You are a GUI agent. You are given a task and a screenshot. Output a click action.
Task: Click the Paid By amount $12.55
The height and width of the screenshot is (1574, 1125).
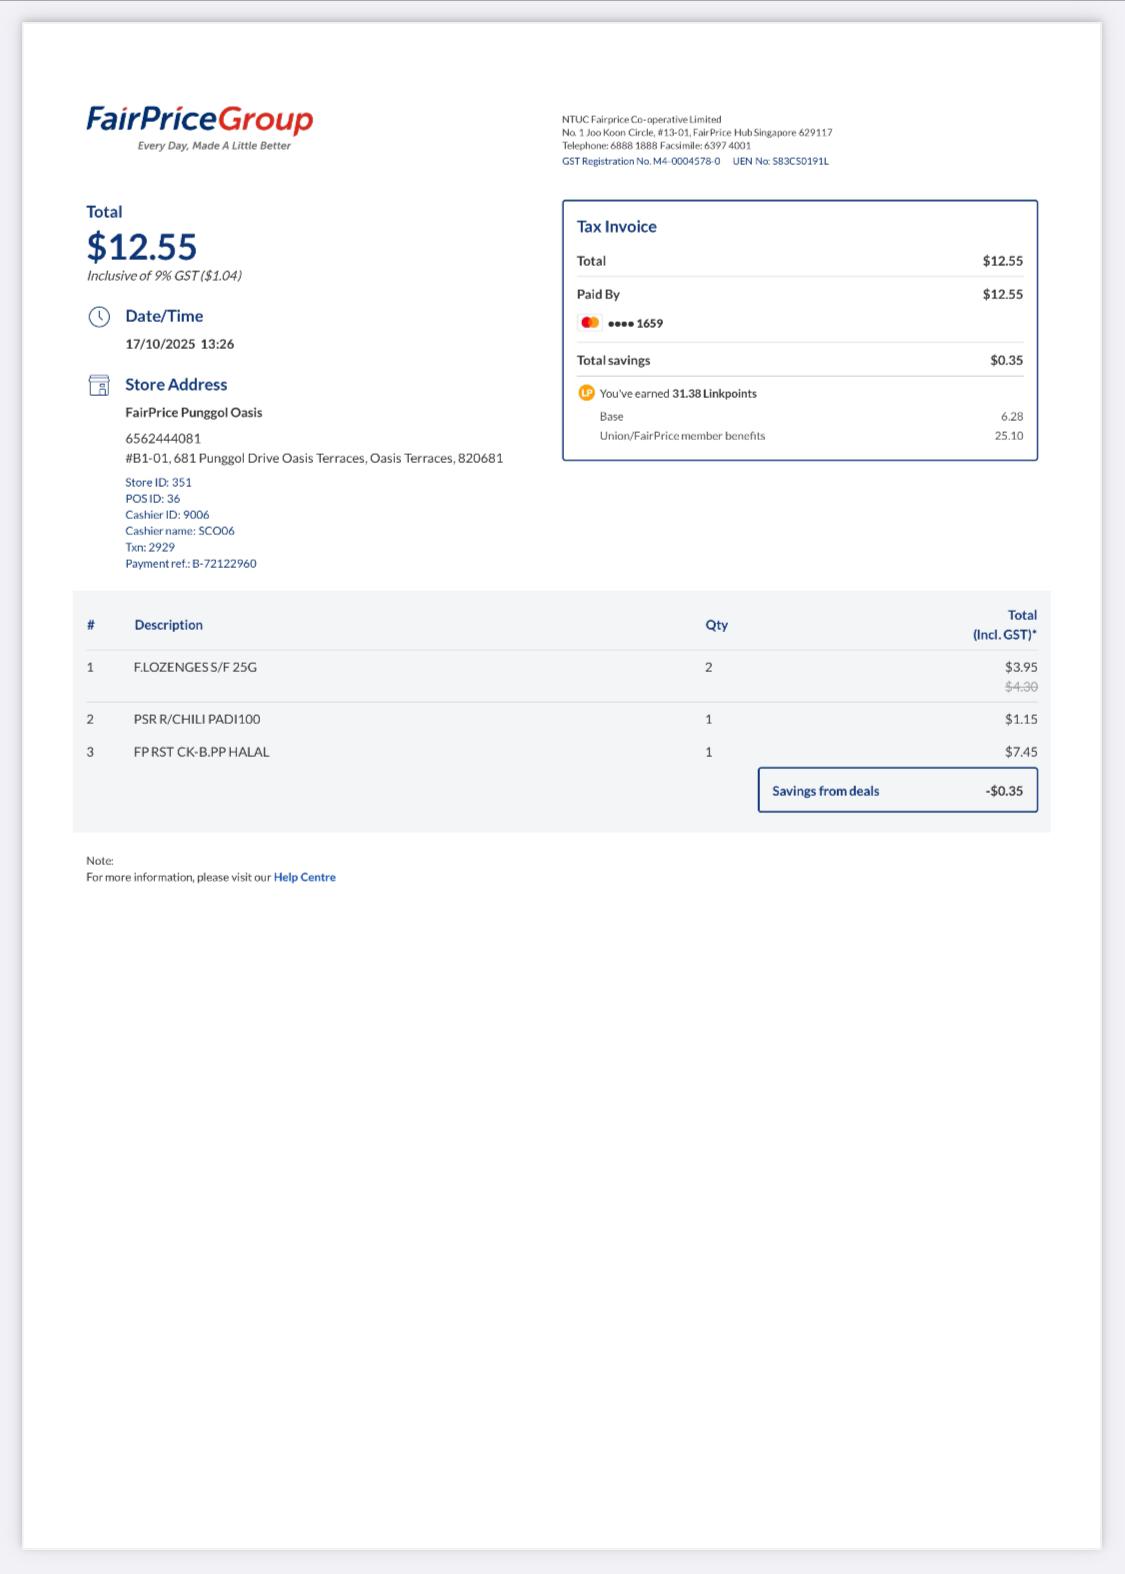1003,294
